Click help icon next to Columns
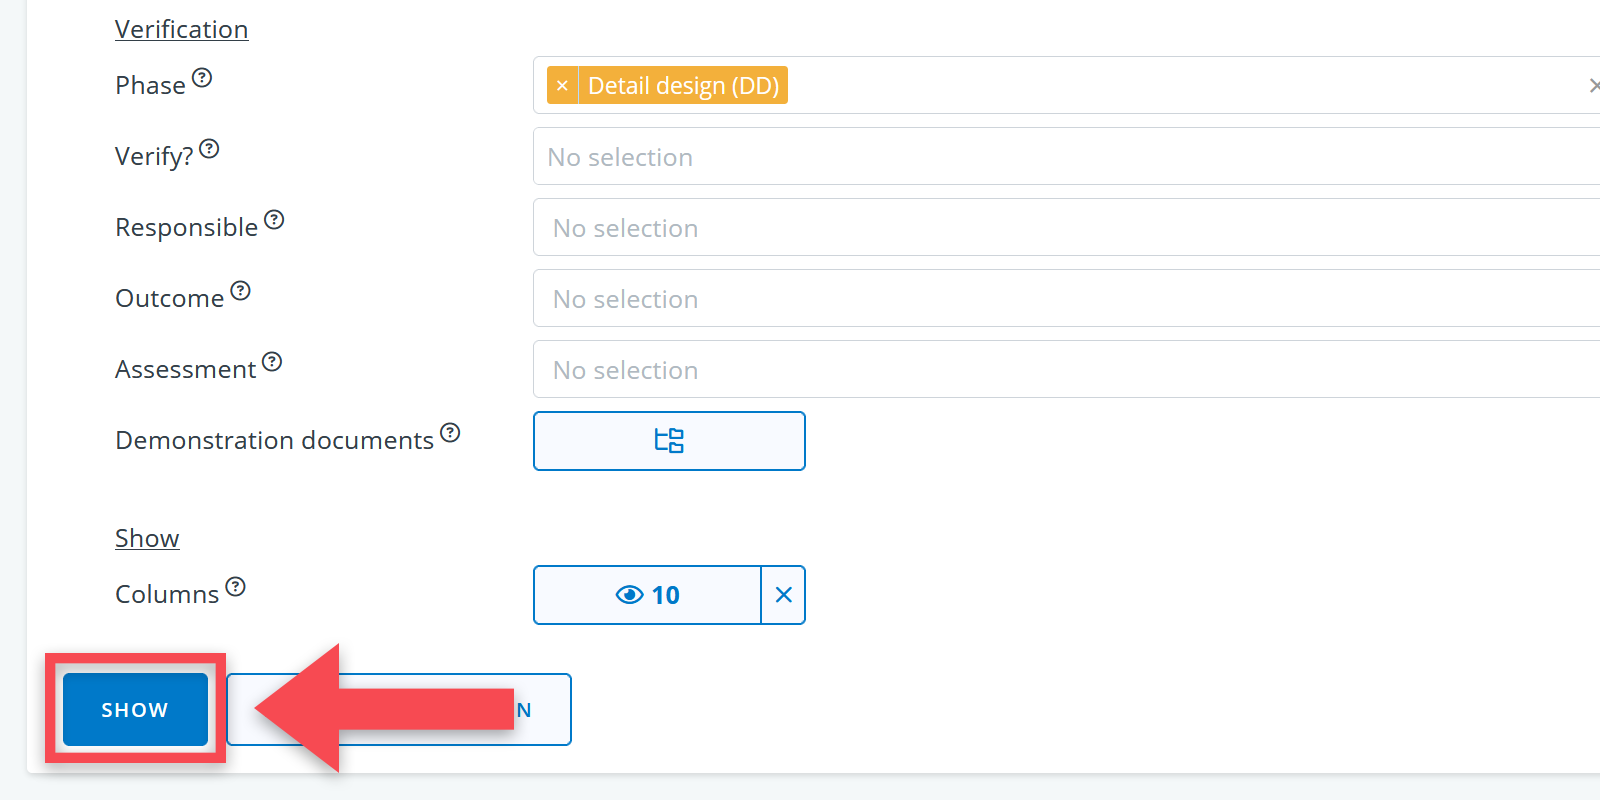 (235, 587)
